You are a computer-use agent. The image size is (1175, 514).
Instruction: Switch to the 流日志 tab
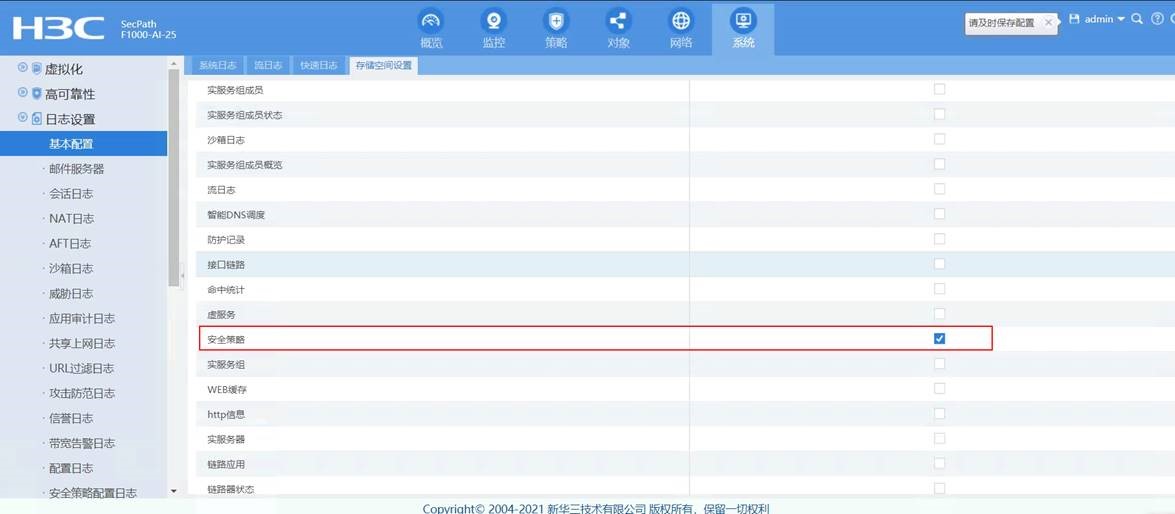click(268, 65)
